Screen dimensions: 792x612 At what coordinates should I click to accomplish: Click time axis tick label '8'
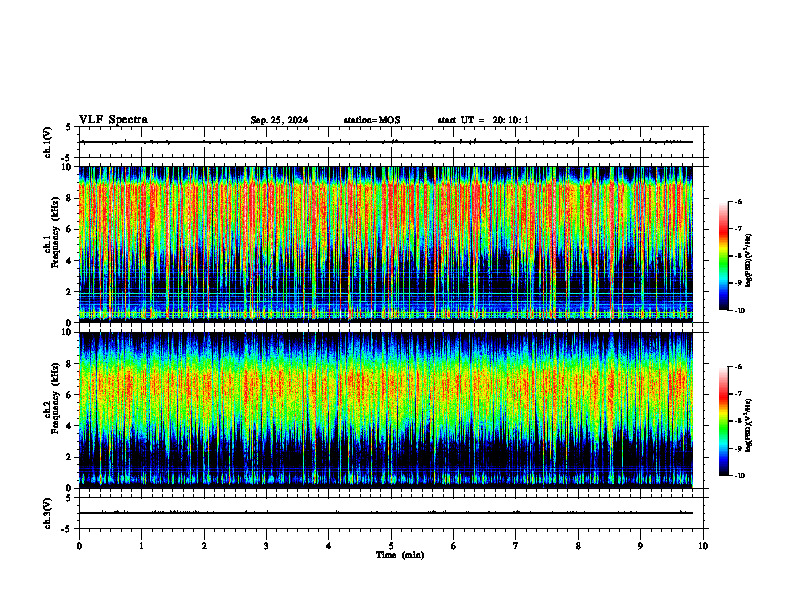tap(578, 546)
